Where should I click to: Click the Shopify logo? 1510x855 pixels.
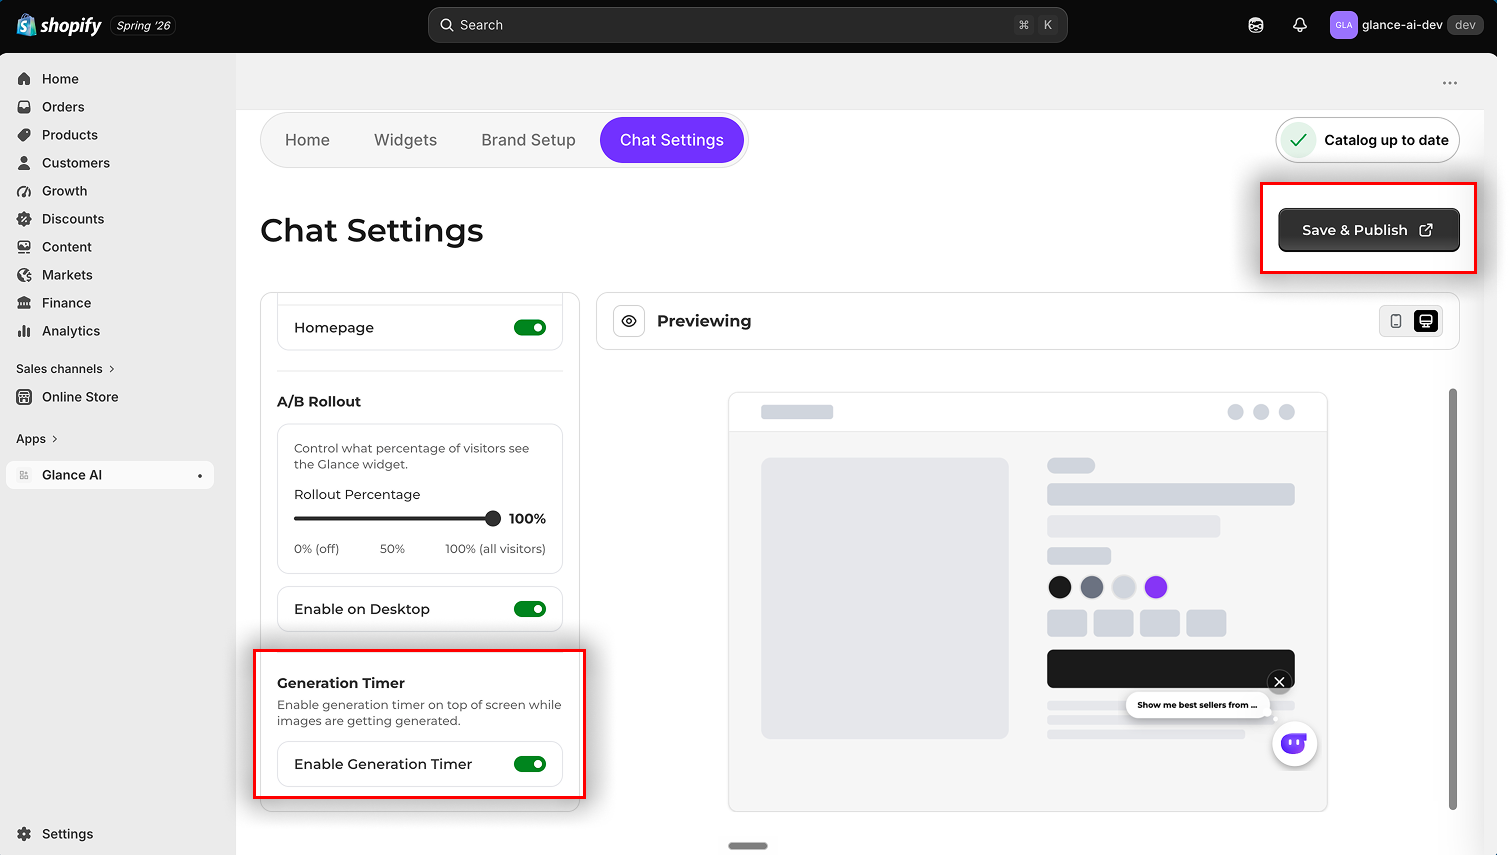point(59,25)
